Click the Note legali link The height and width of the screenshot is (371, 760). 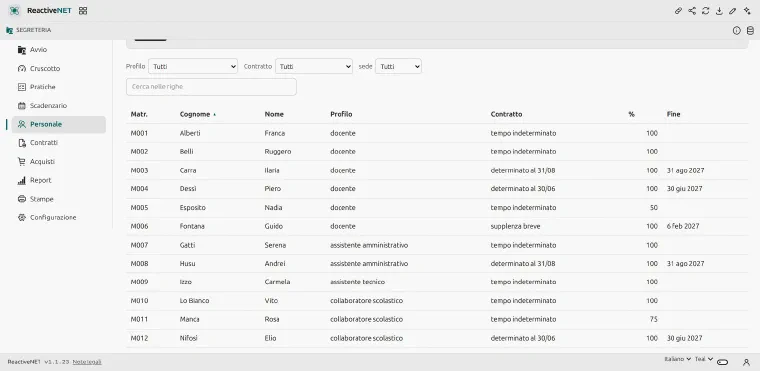coord(87,362)
